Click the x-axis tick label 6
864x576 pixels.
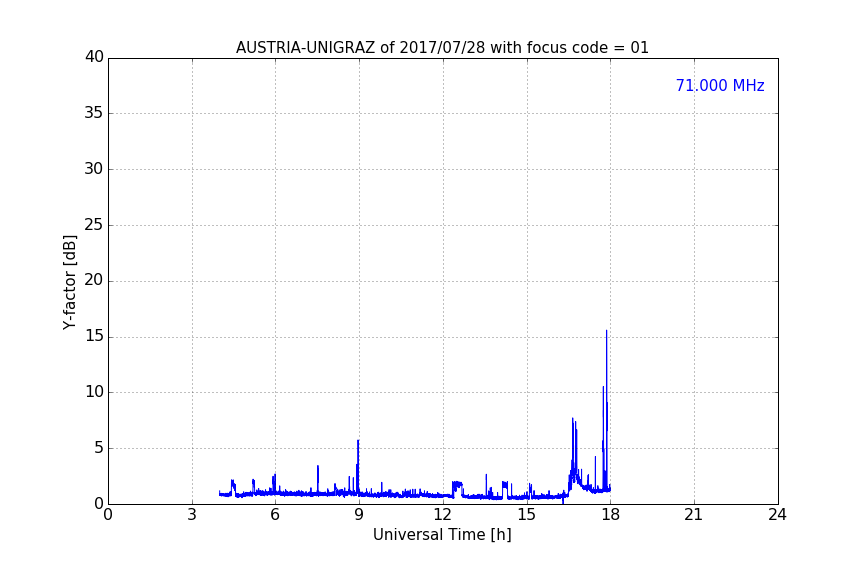(275, 515)
